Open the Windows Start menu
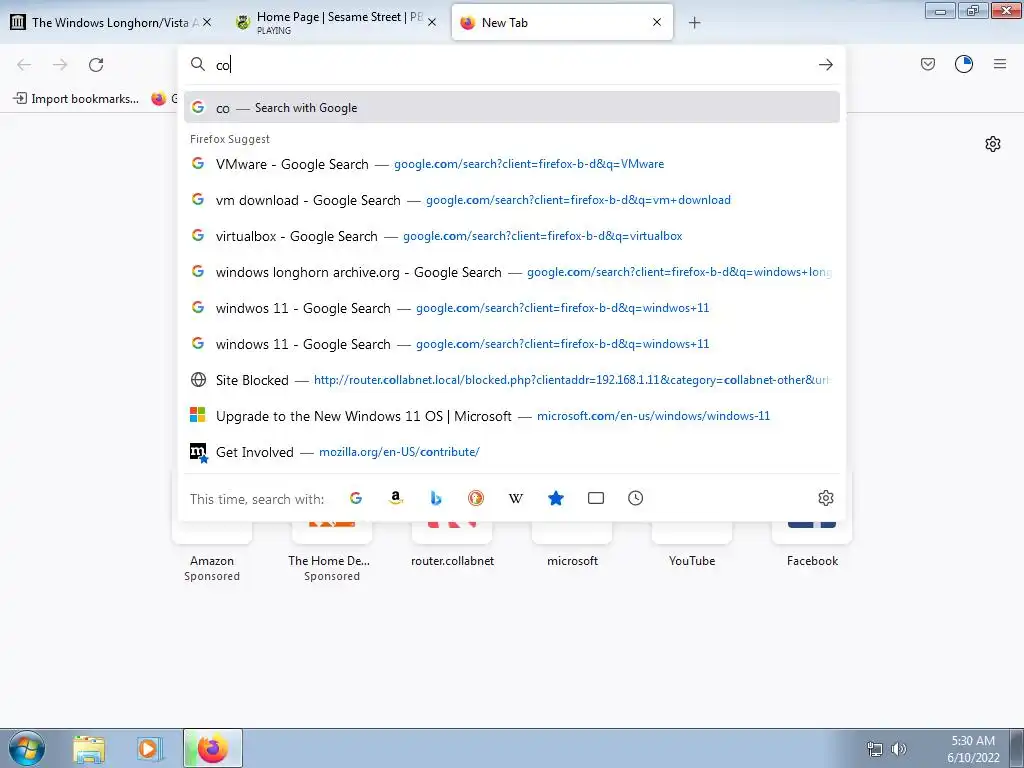Screen dimensions: 1024x768 (x=27, y=748)
